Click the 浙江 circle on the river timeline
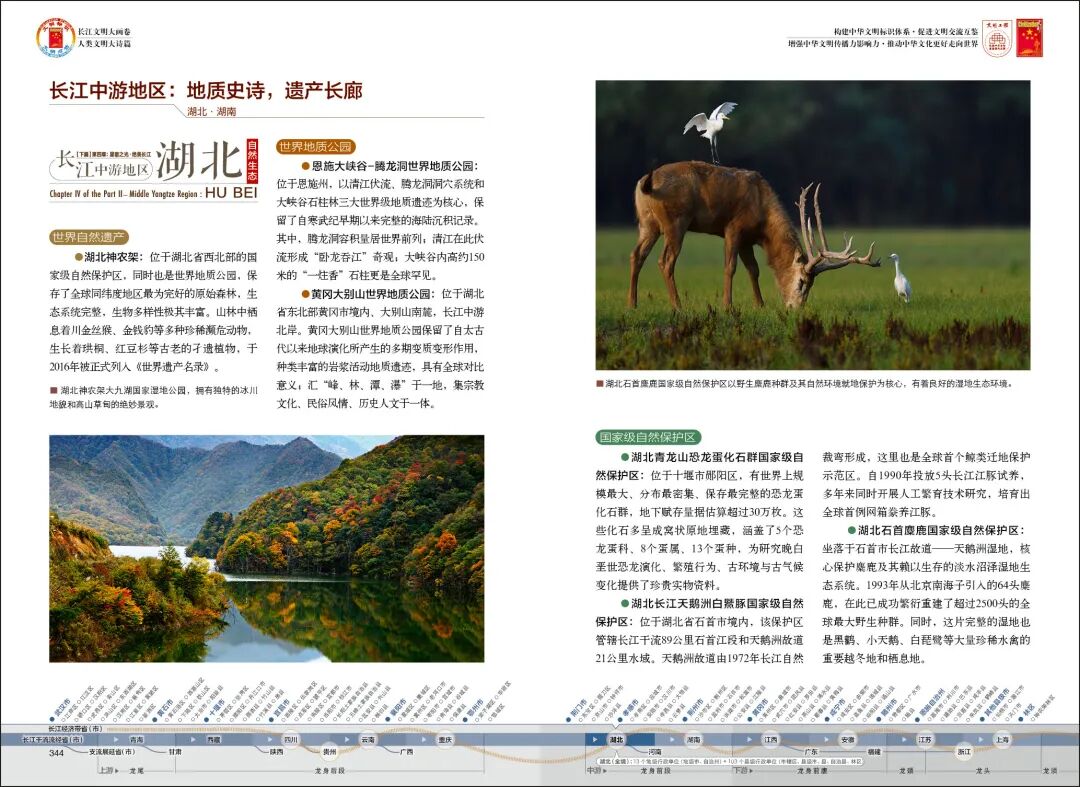This screenshot has height=787, width=1080. (964, 752)
